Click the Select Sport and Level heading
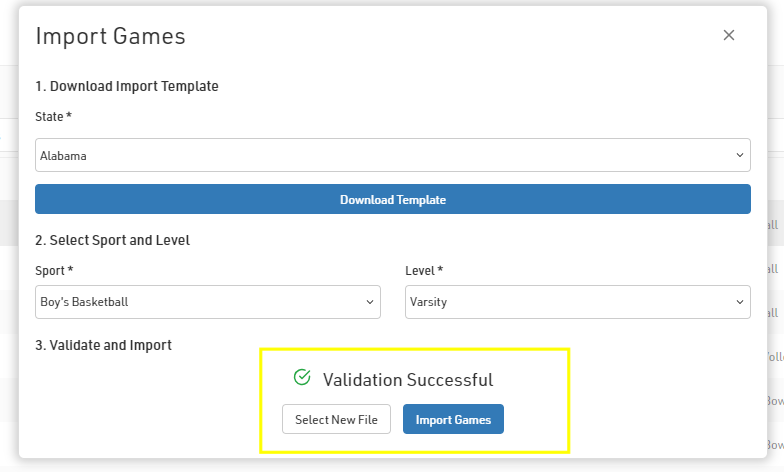 point(112,240)
